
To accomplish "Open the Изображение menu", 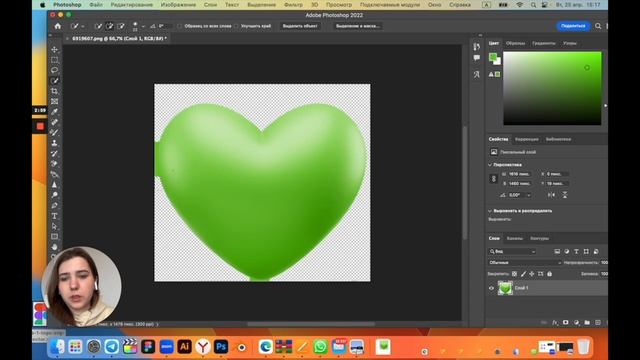I will point(178,5).
